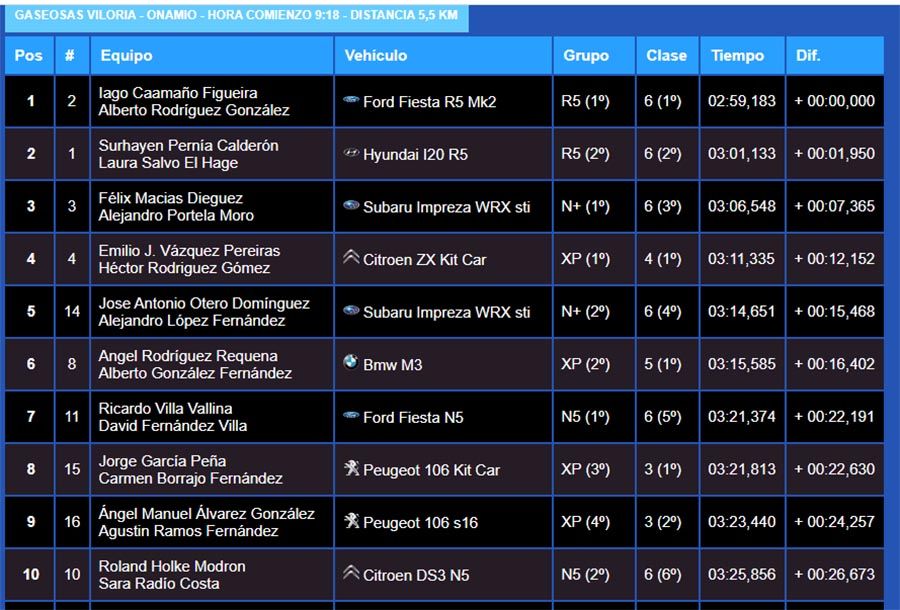The image size is (900, 610).
Task: Click the Grupo column header
Action: [x=586, y=56]
